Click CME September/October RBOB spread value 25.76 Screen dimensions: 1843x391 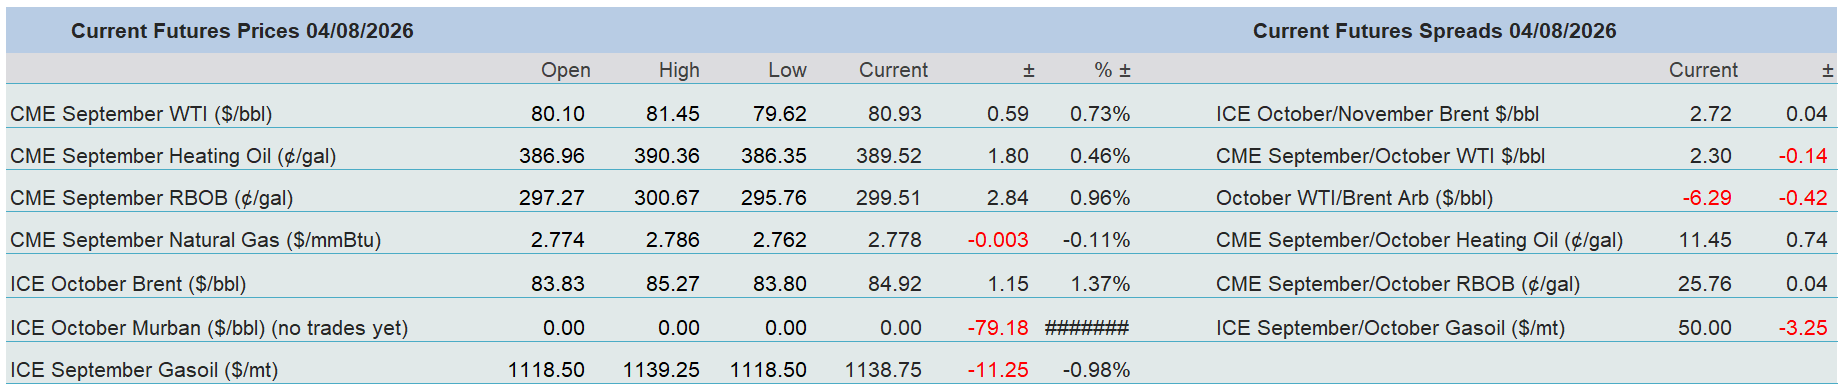click(1705, 284)
